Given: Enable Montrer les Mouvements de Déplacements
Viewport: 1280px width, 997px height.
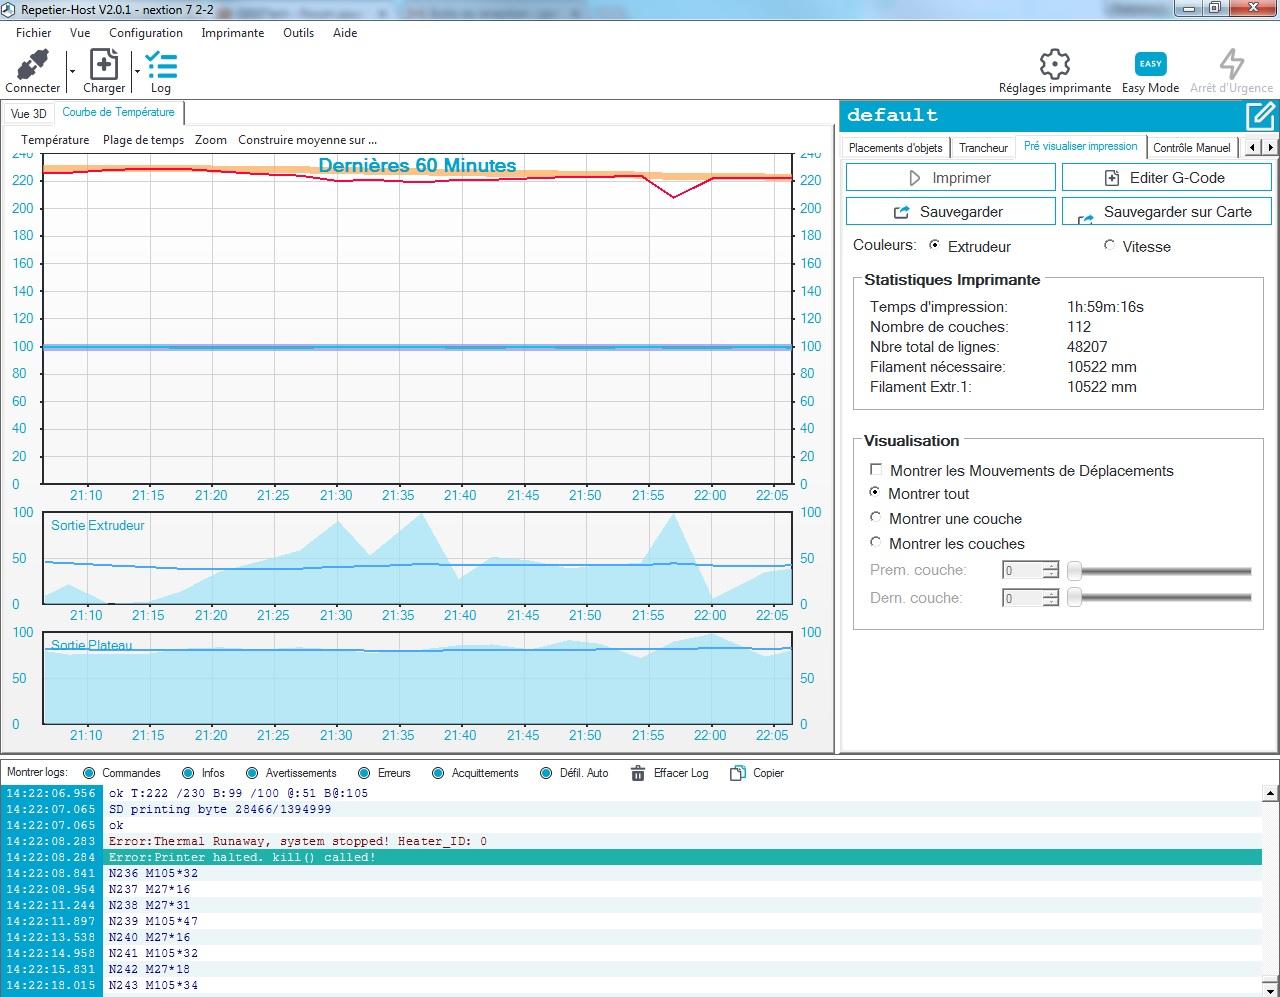Looking at the screenshot, I should [x=876, y=470].
